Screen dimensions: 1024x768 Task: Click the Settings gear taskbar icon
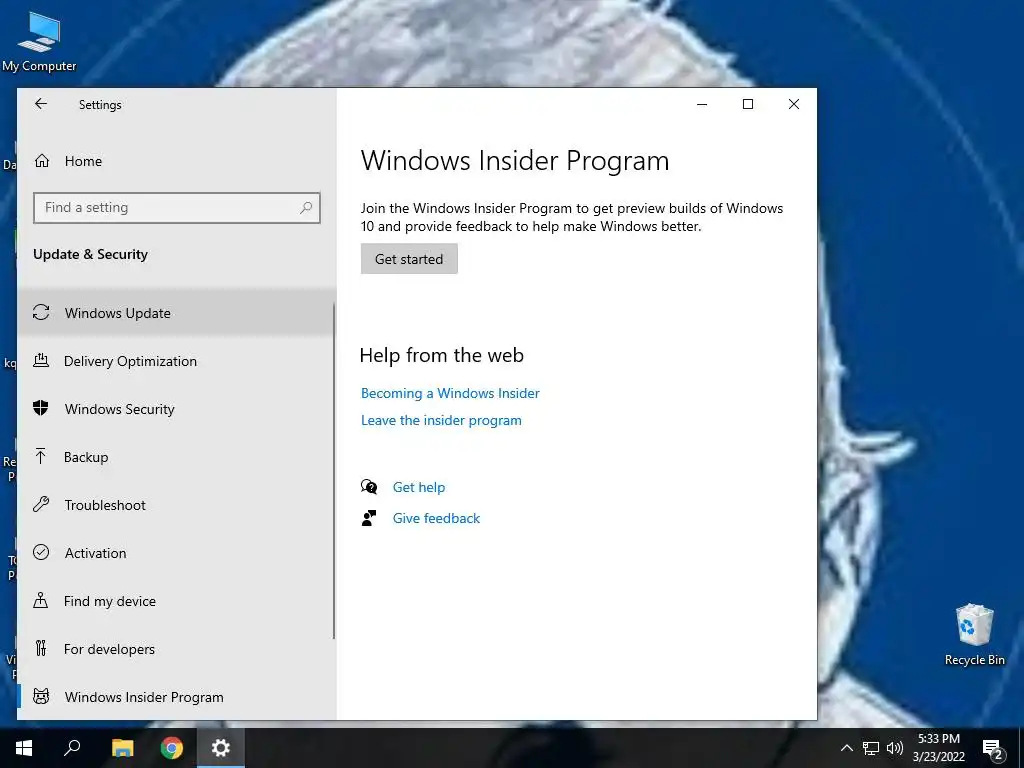tap(221, 748)
